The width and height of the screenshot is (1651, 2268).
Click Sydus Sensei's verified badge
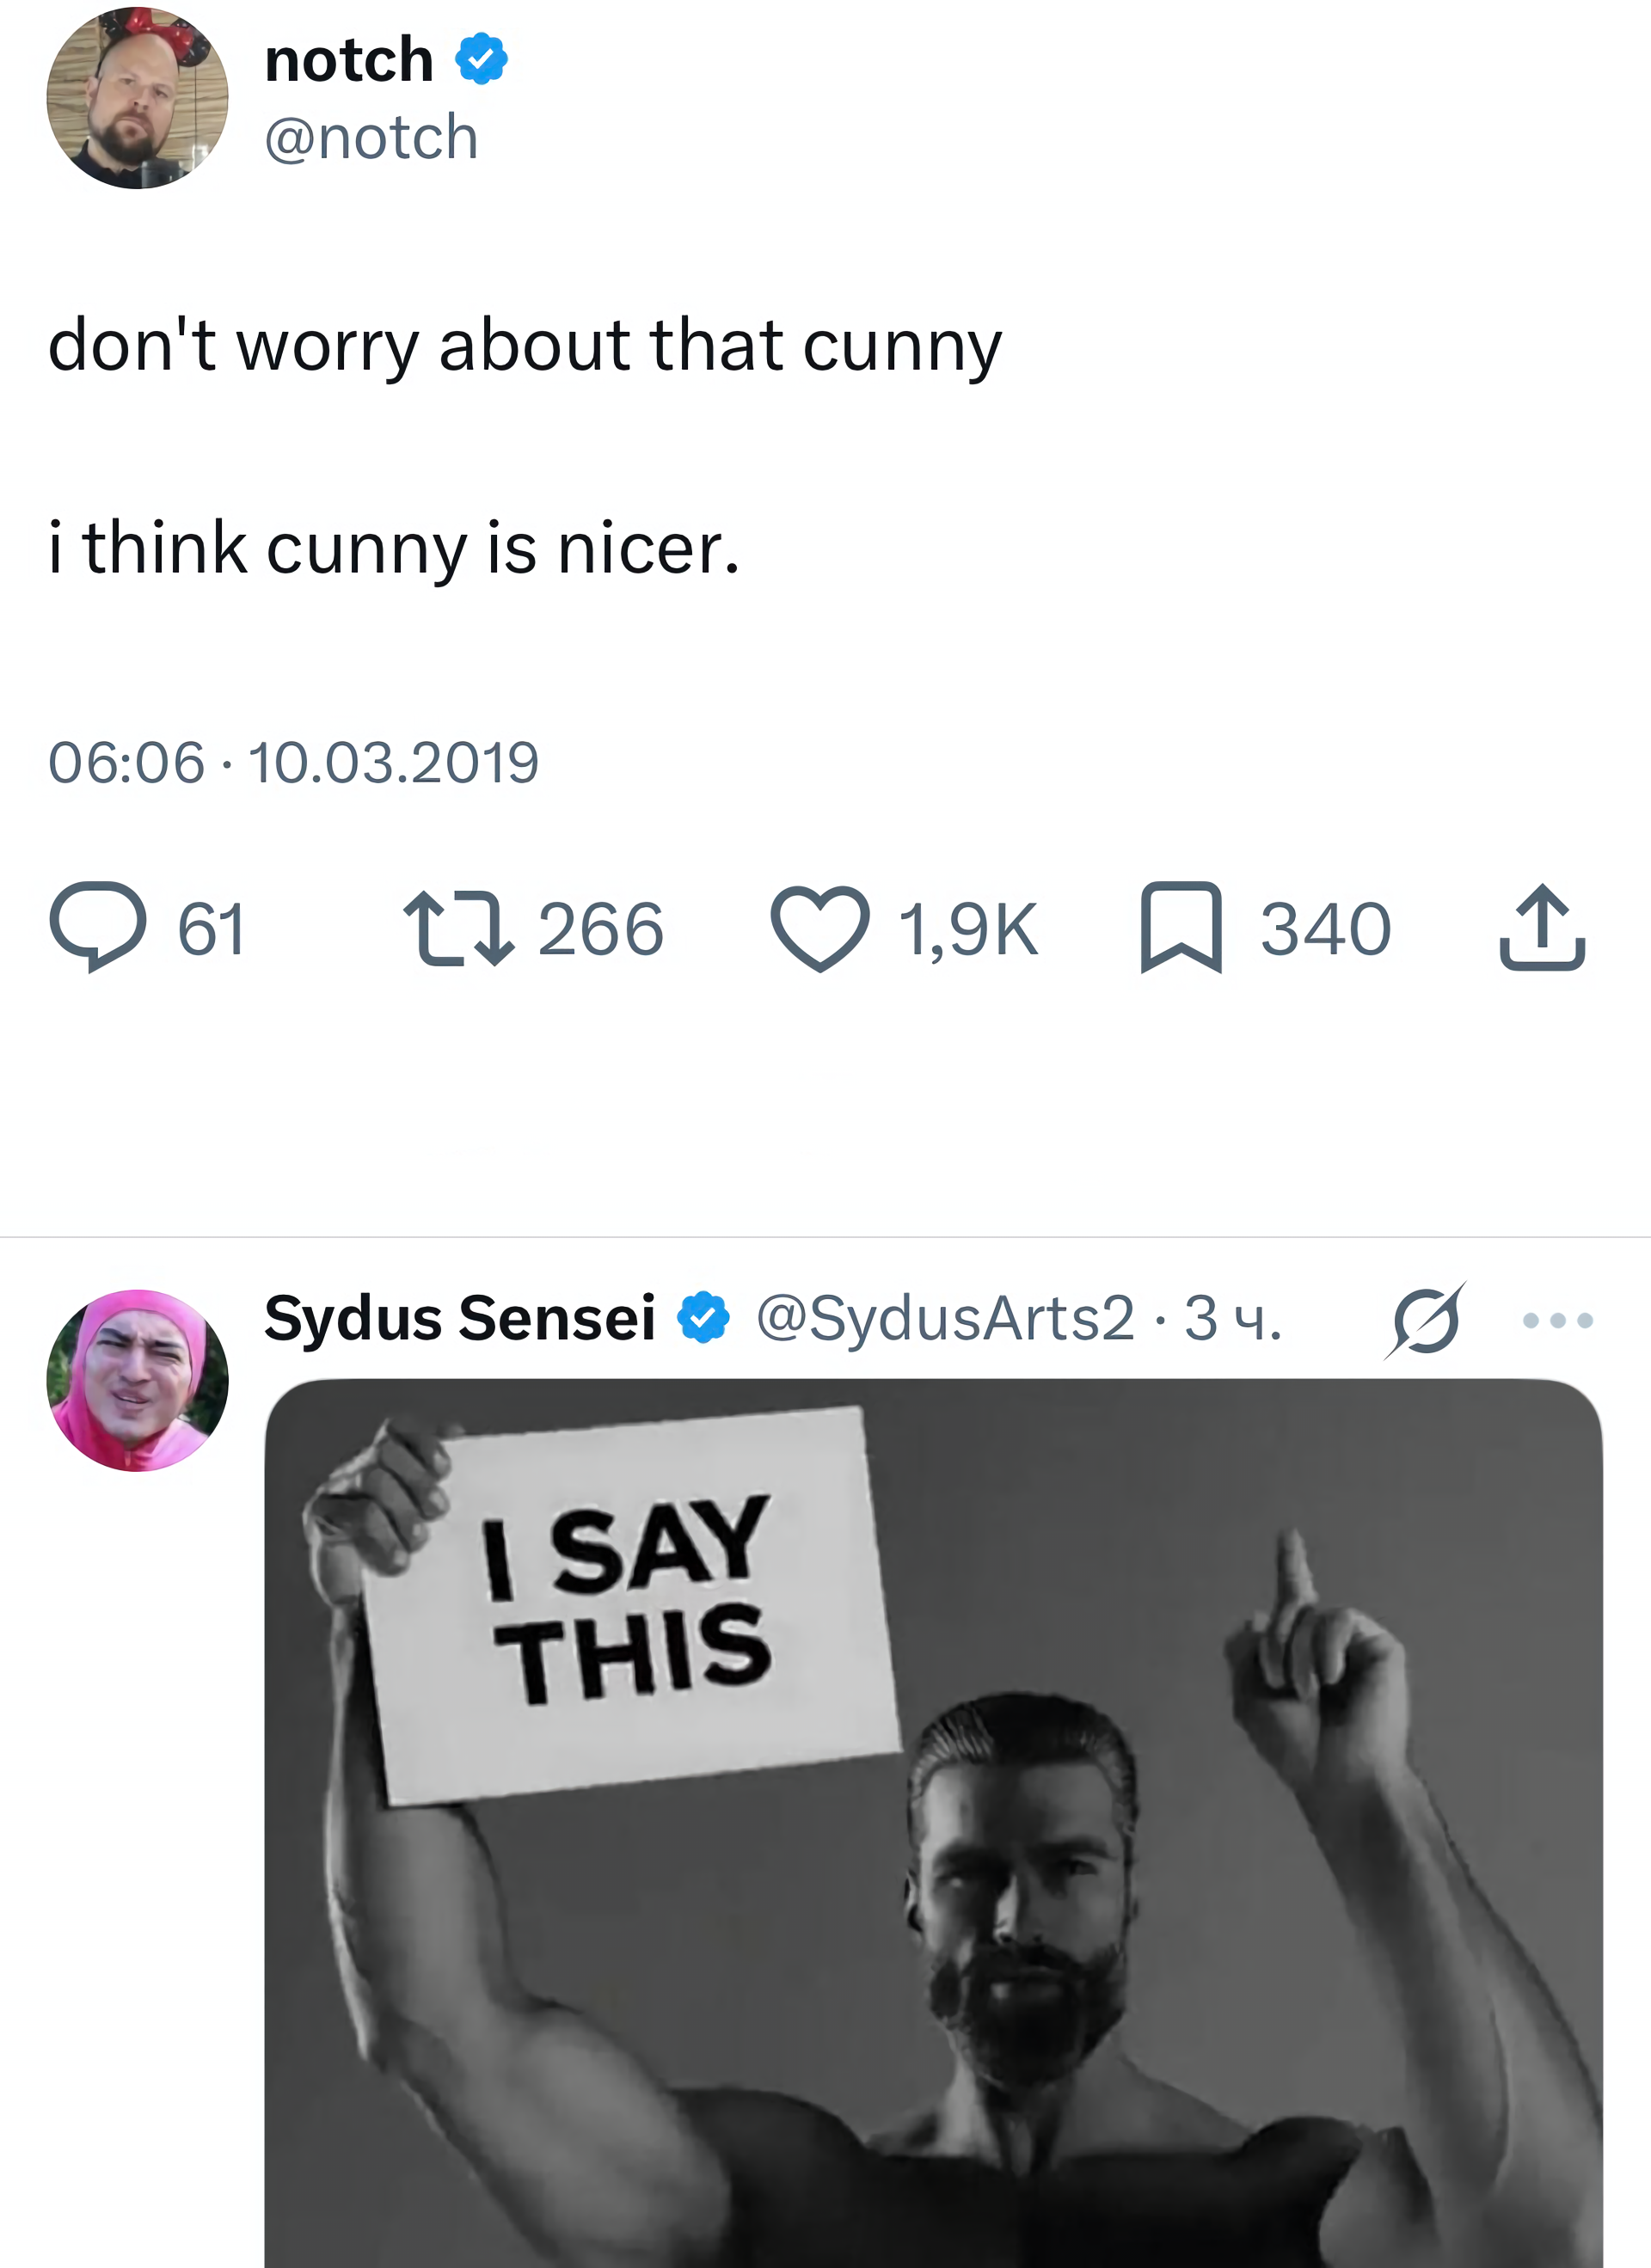pyautogui.click(x=704, y=1318)
